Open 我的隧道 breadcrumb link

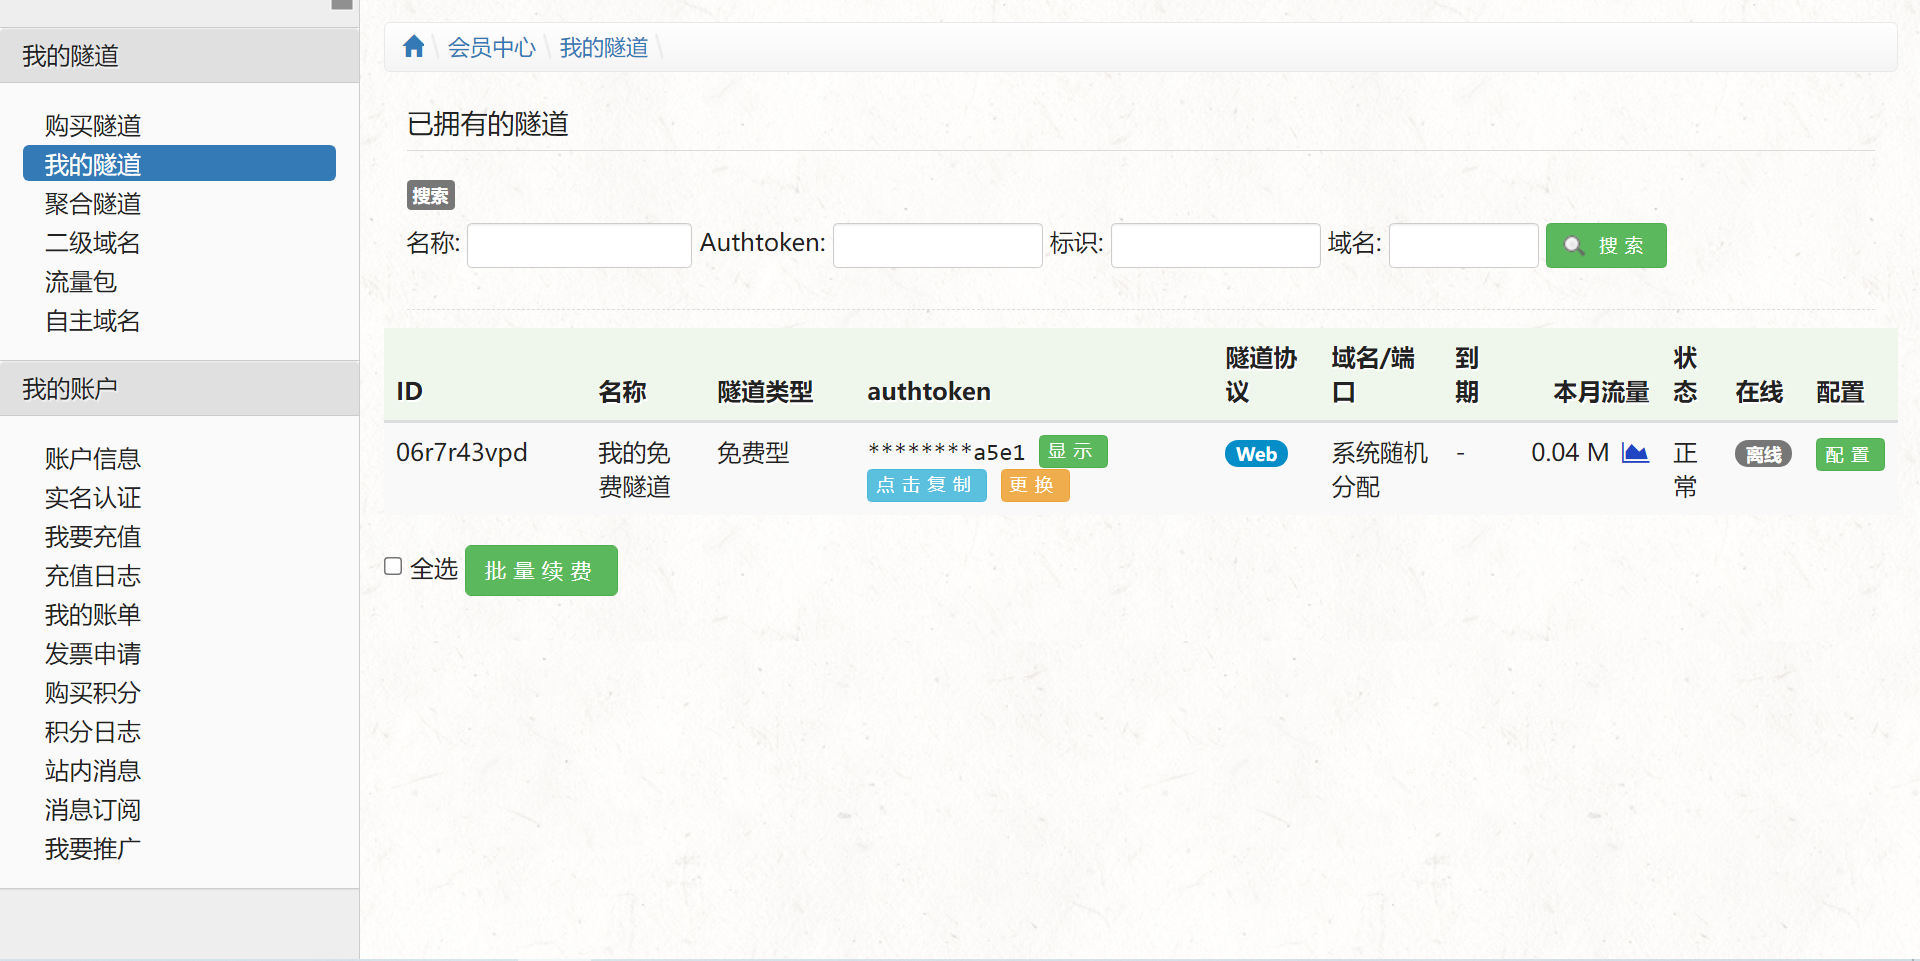coord(604,47)
